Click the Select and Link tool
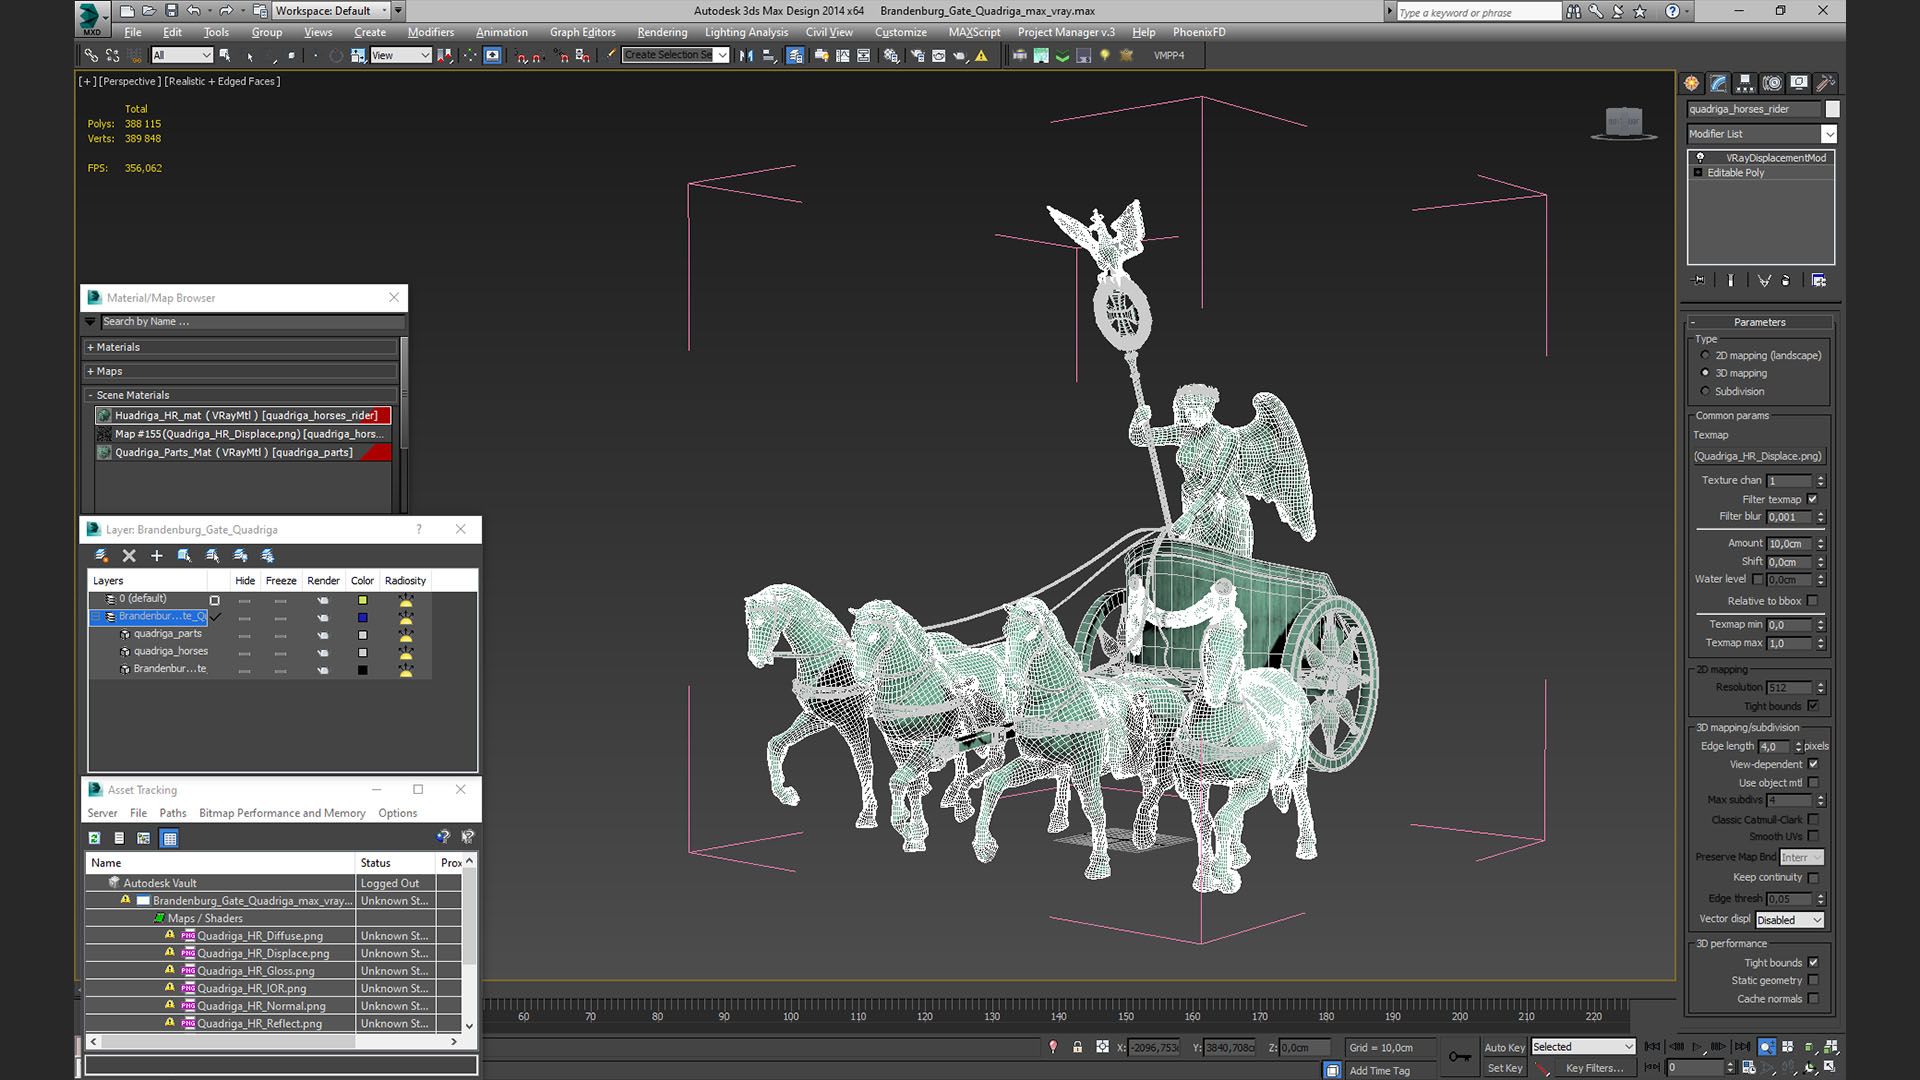 point(91,56)
